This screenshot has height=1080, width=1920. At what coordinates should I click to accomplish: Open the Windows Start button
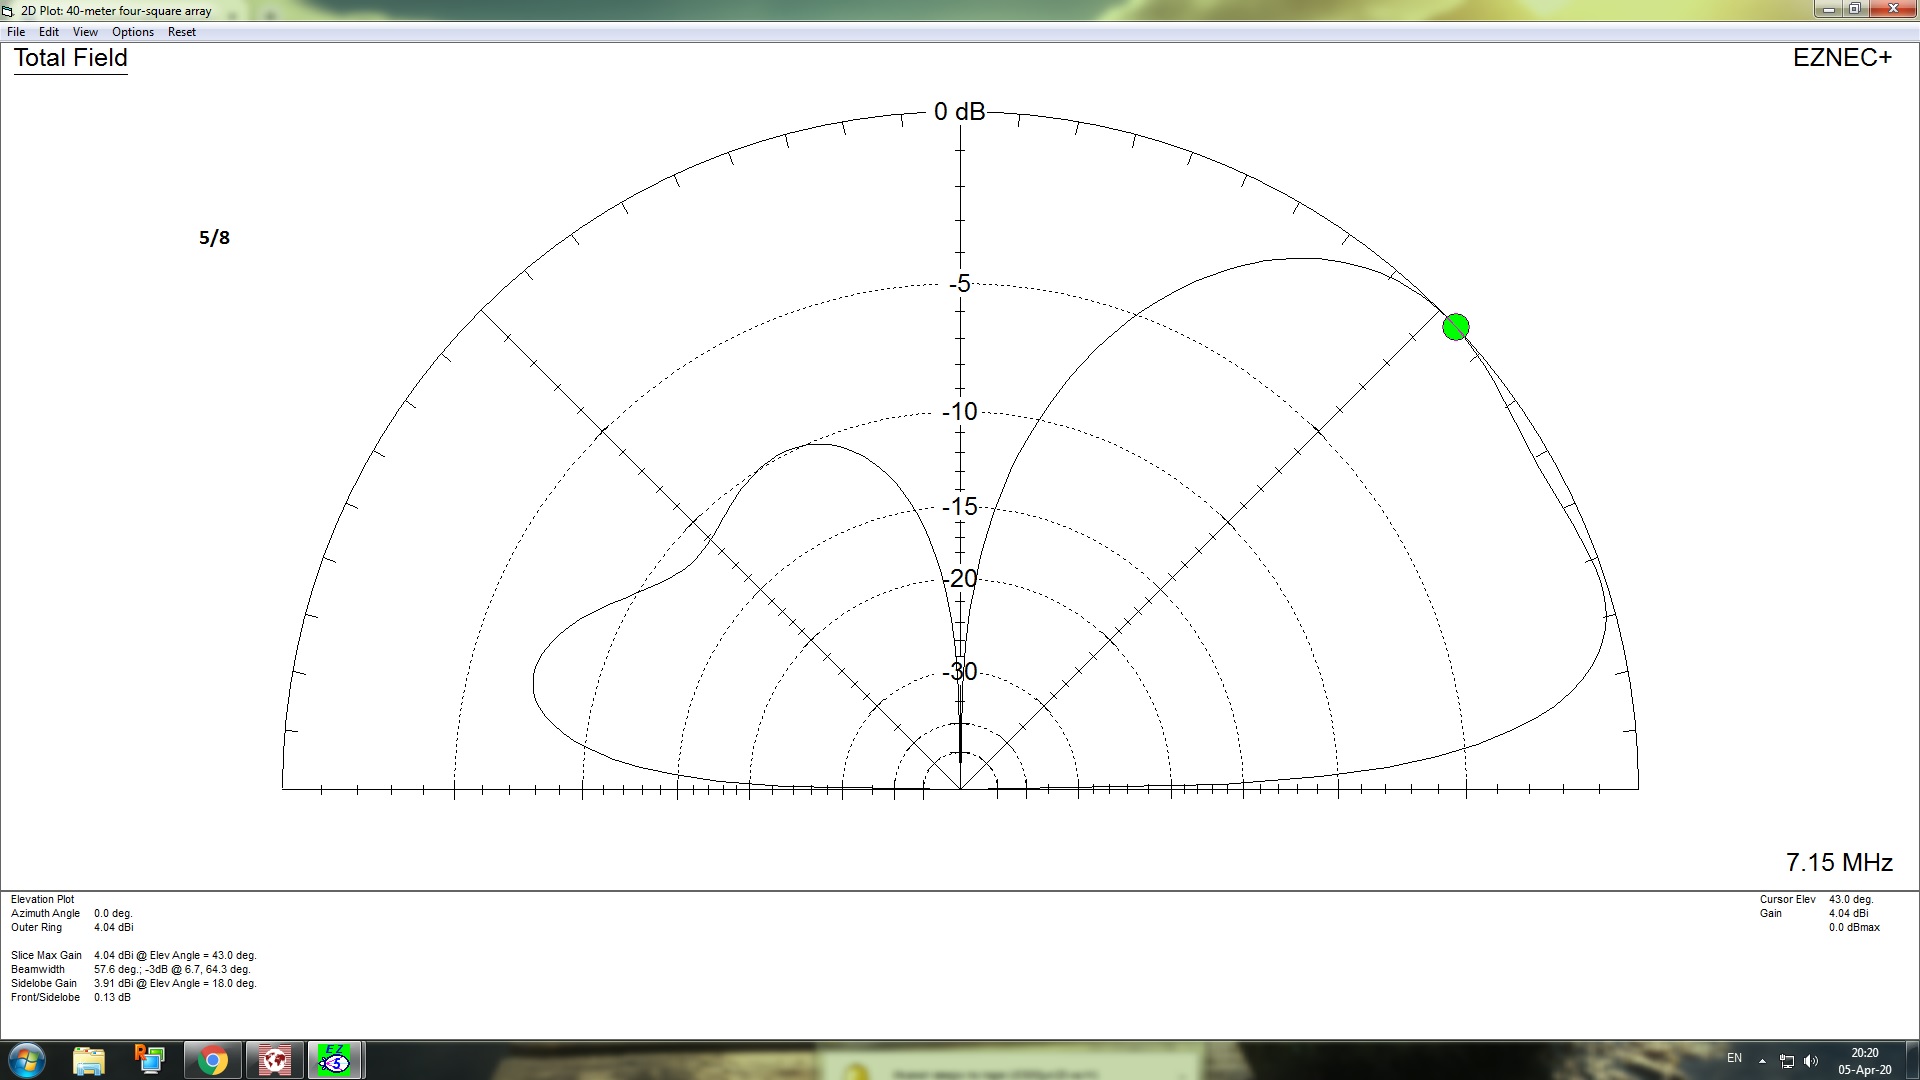click(x=26, y=1060)
